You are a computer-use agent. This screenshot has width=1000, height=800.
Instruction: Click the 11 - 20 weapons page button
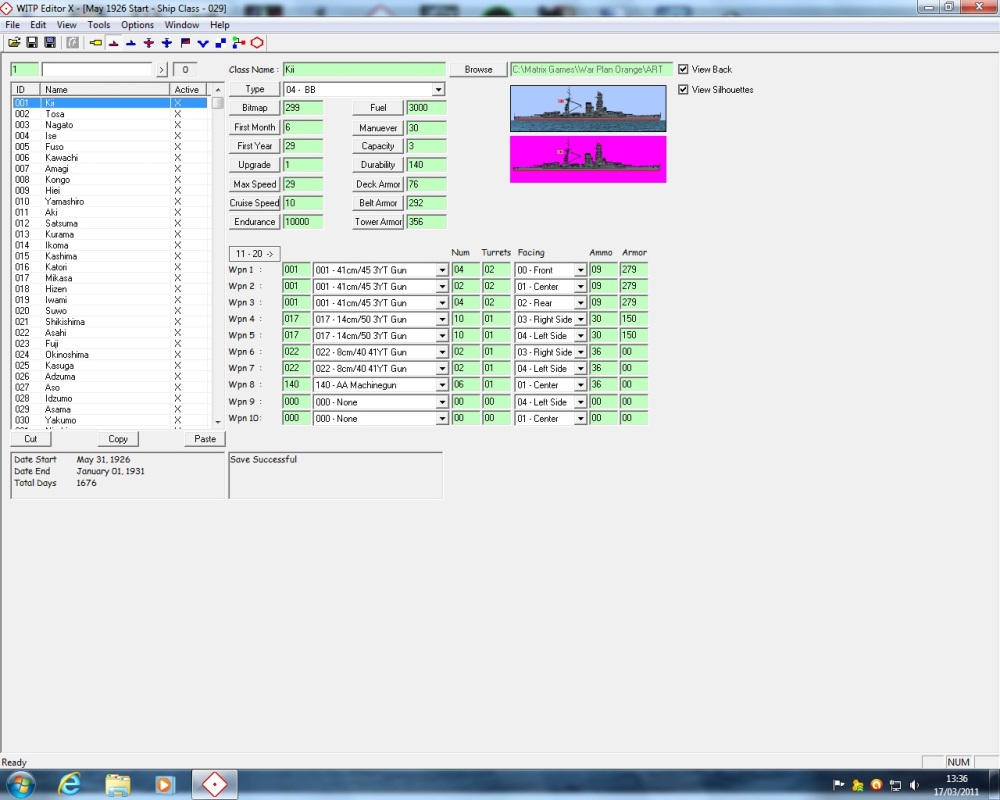pos(254,253)
